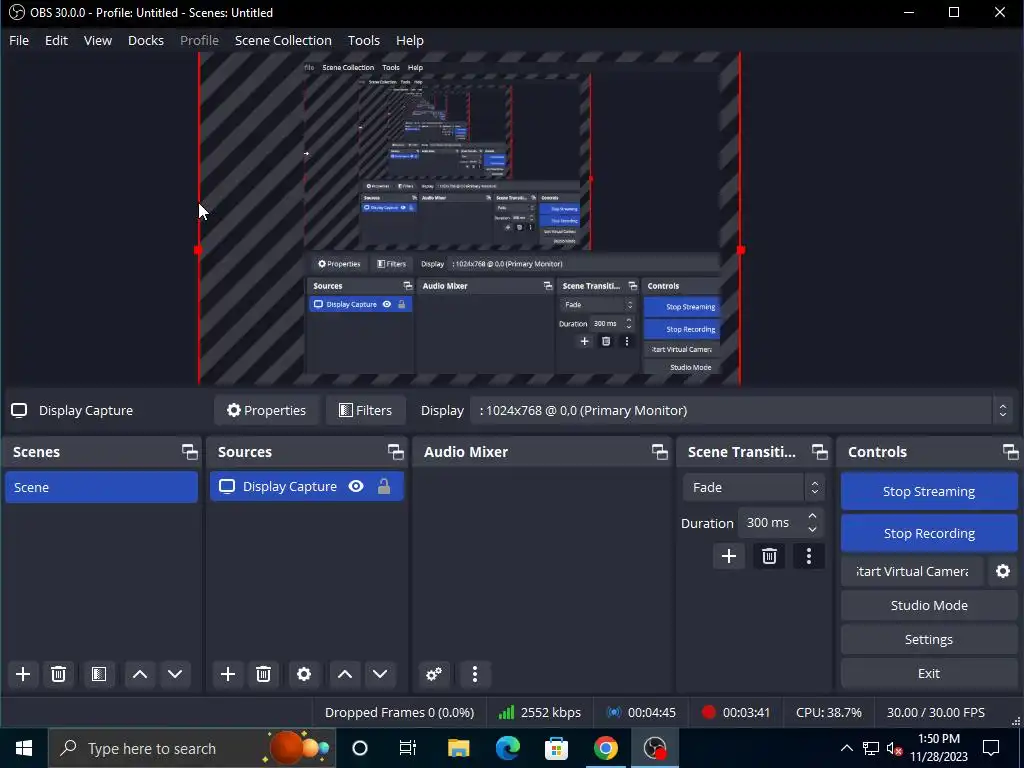Move scene up arrow in Scenes dock
This screenshot has width=1024, height=768.
pos(140,674)
